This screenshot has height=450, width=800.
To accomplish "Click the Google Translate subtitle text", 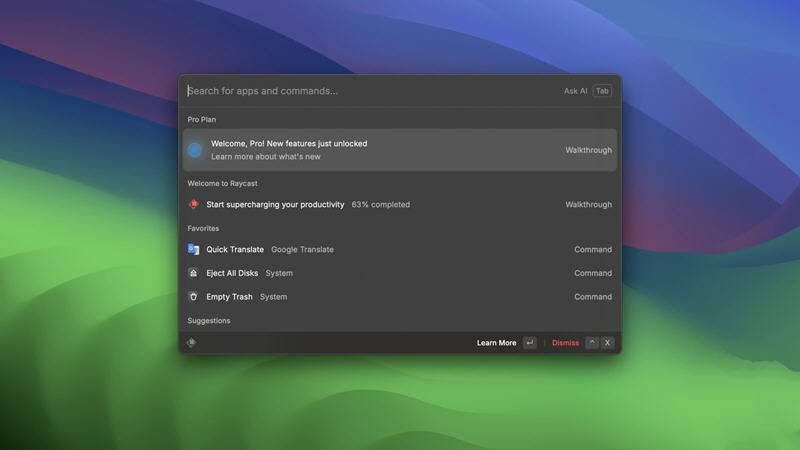I will (303, 249).
